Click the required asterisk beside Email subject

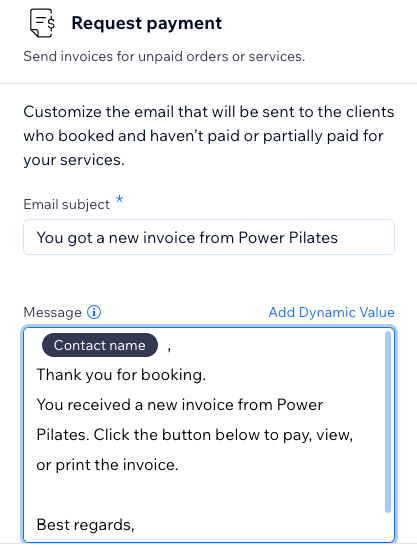(120, 200)
